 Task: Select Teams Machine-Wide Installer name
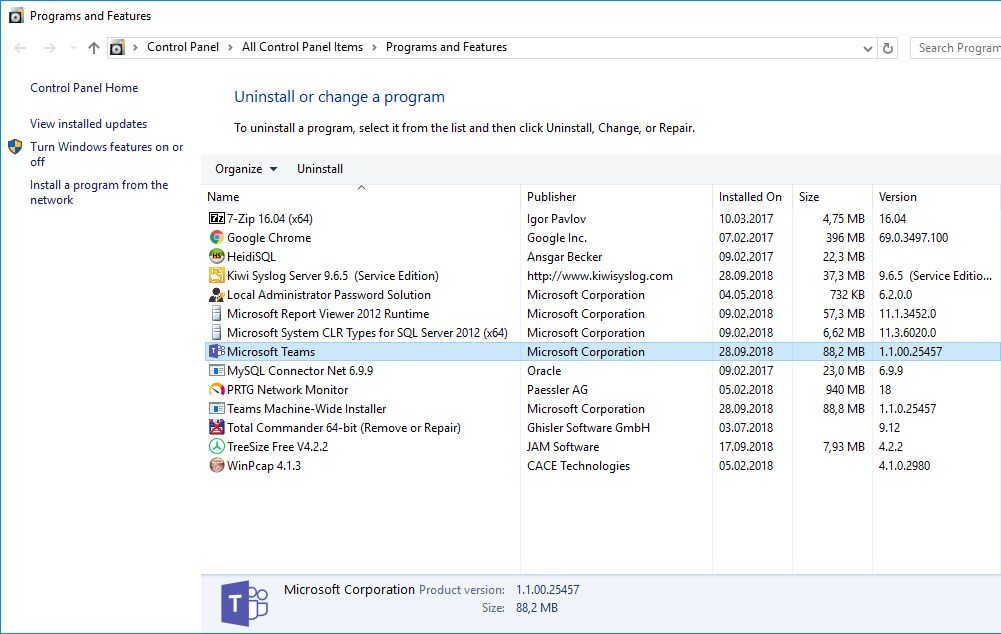[306, 409]
